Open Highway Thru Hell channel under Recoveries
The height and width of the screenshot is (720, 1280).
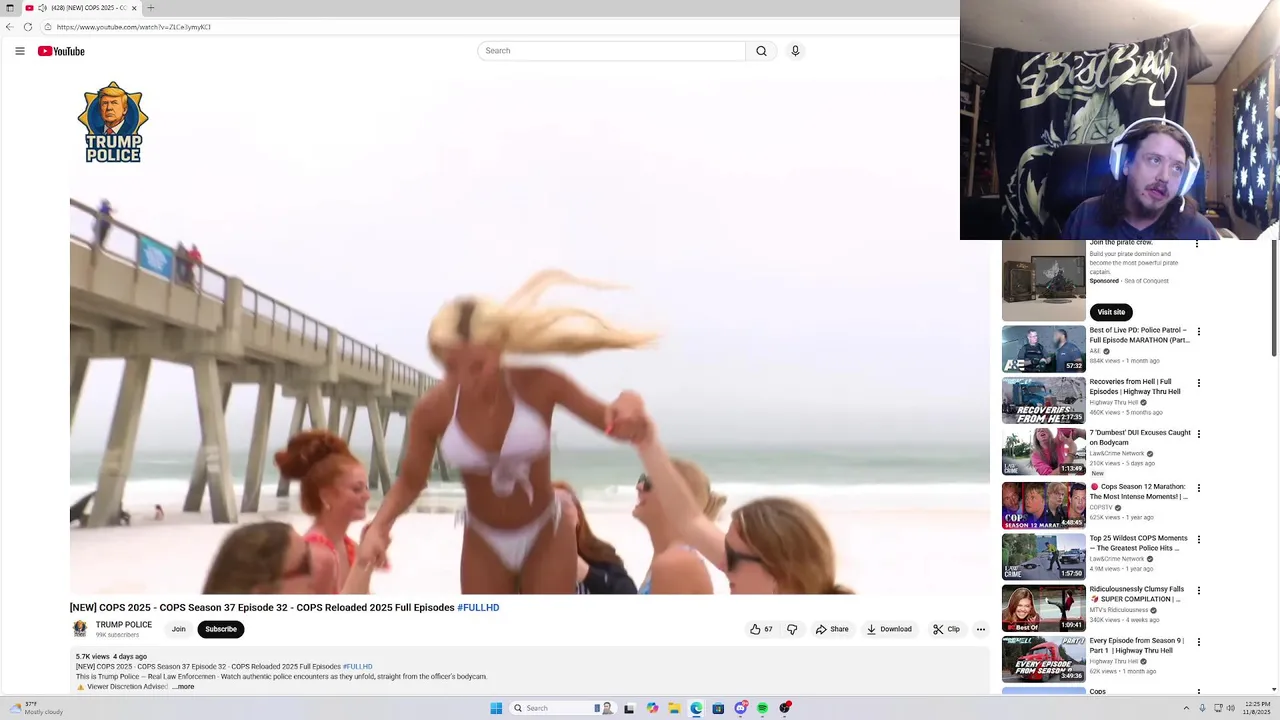(1114, 403)
